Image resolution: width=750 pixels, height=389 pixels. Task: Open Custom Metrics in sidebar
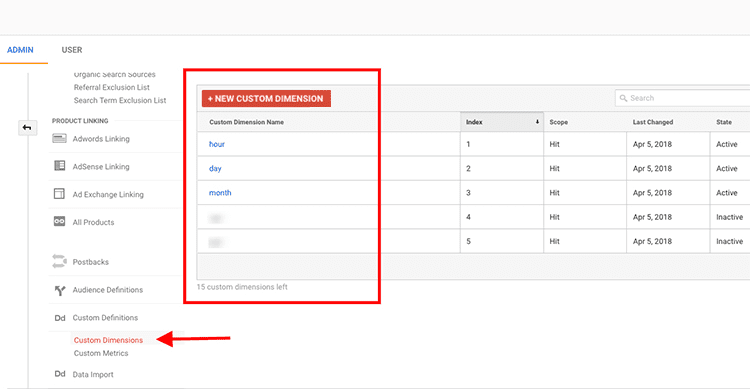pos(101,353)
